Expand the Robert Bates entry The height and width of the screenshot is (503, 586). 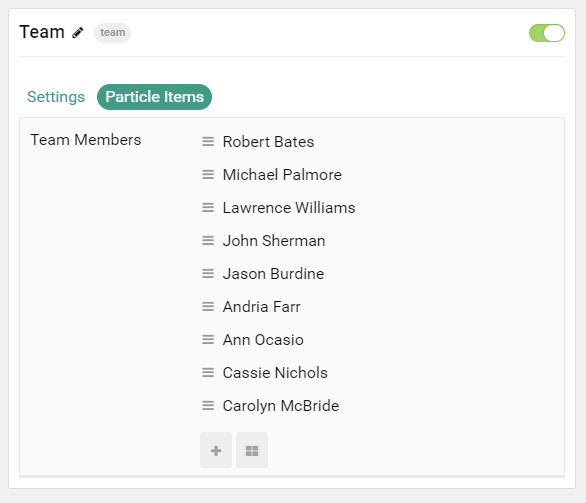point(268,142)
